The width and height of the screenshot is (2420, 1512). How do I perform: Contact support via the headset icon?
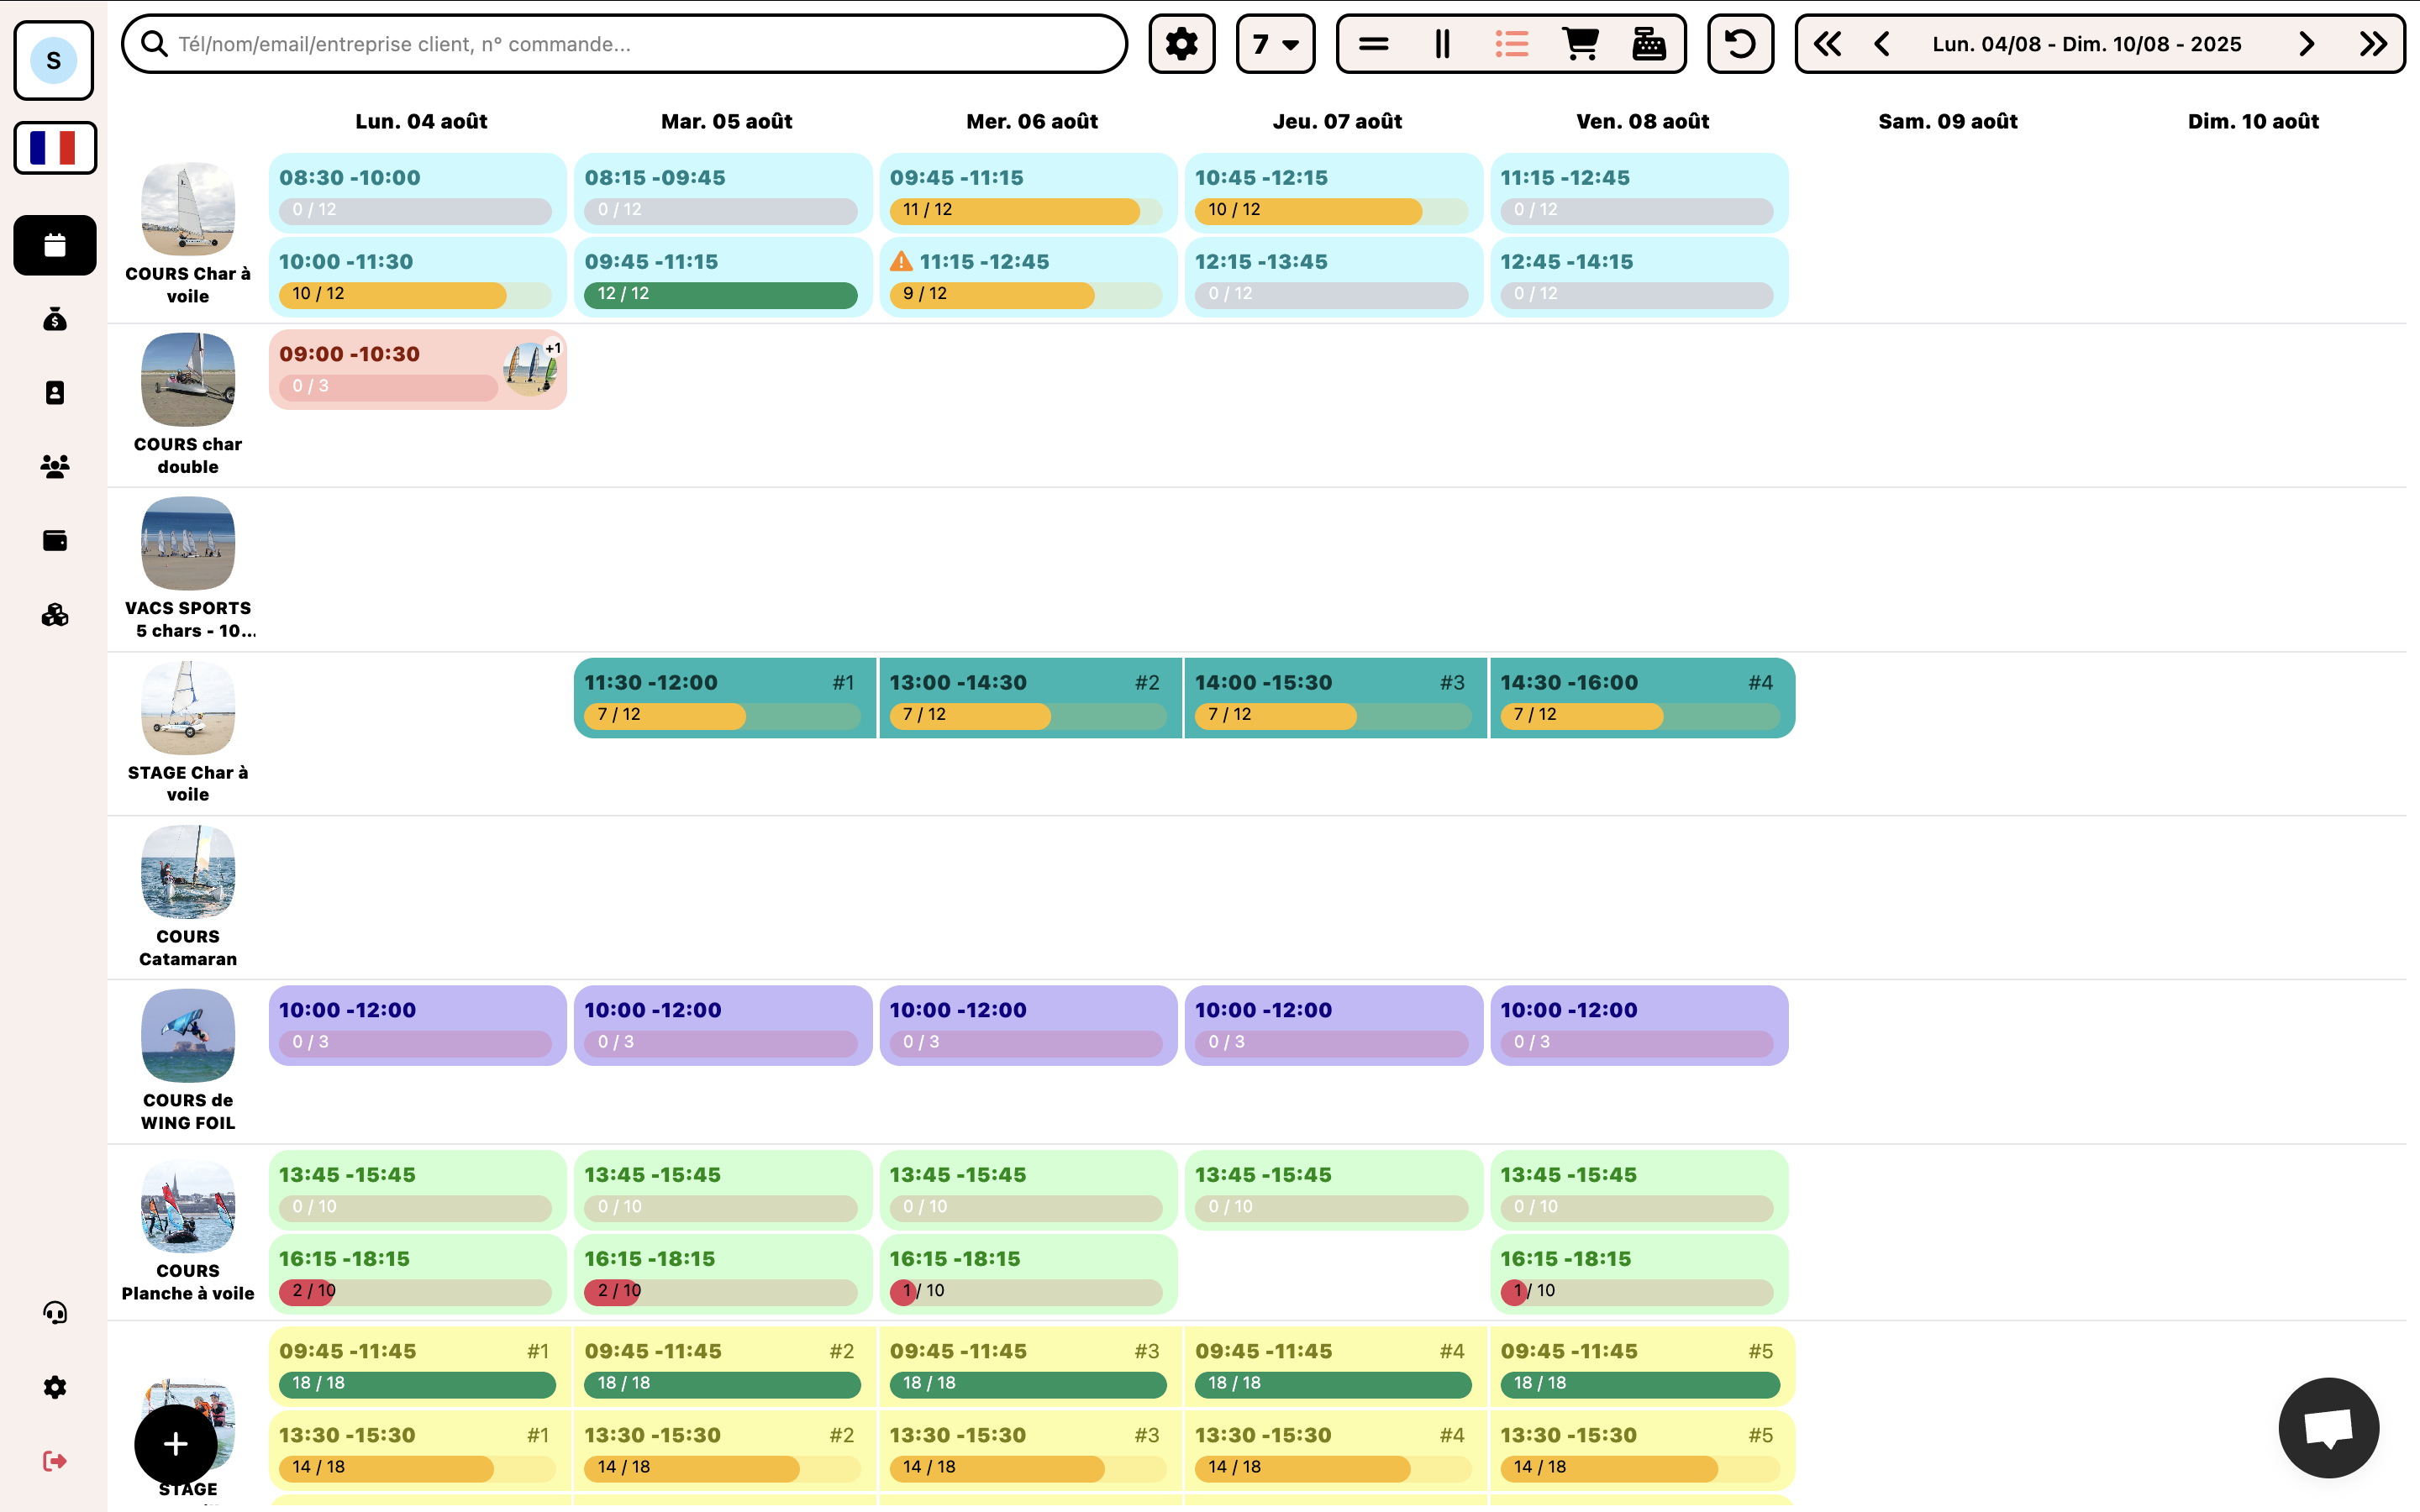click(54, 1312)
